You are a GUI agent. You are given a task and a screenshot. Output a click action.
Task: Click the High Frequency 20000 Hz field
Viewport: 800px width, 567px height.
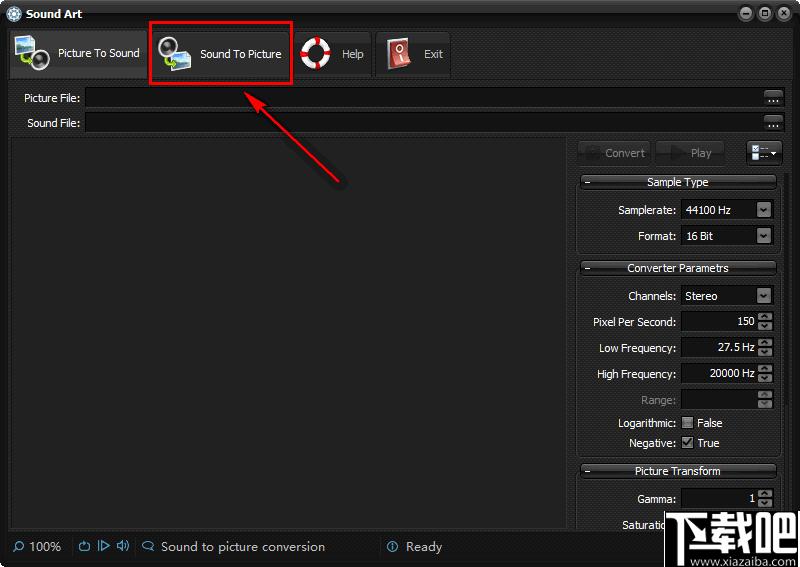[719, 374]
